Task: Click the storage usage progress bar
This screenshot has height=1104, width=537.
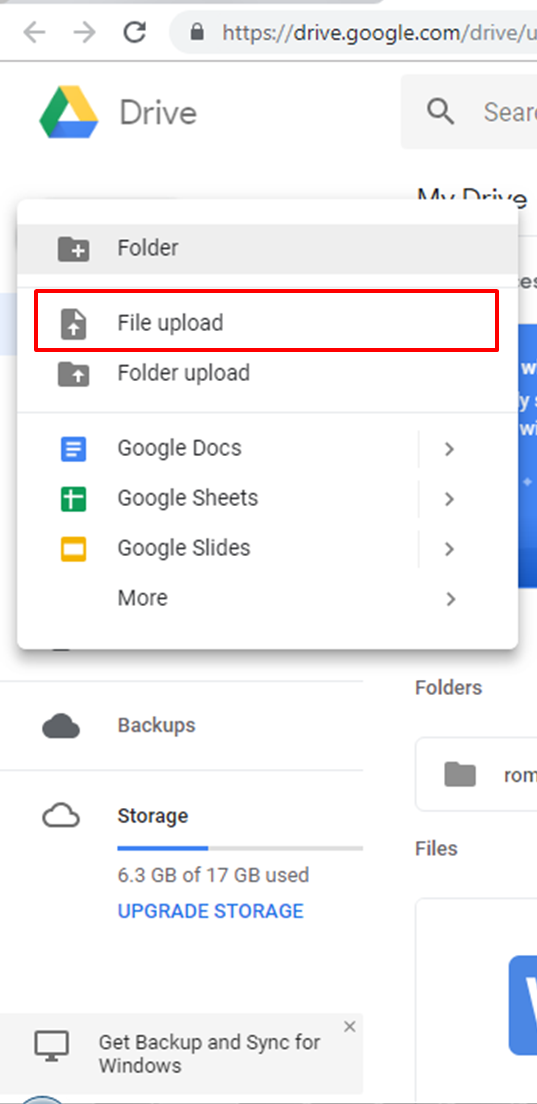Action: click(x=240, y=848)
